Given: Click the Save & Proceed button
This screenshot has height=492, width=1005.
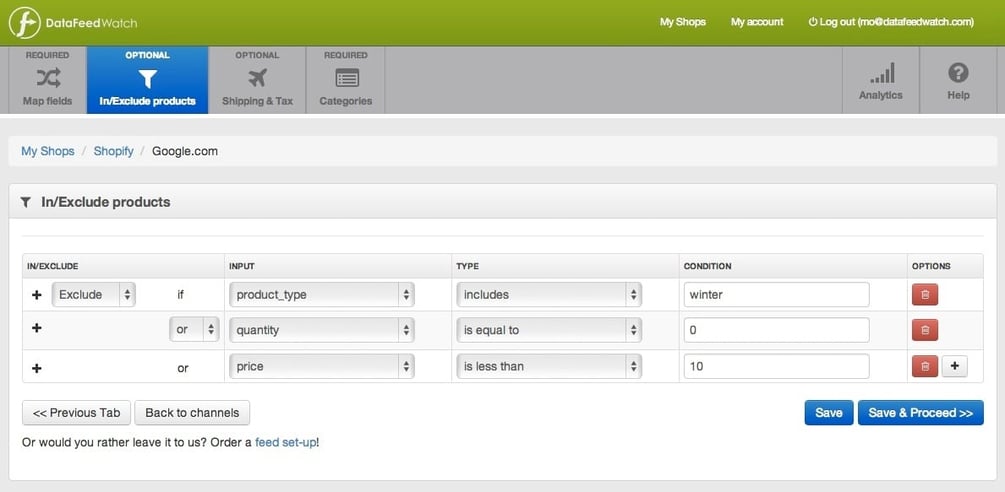Looking at the screenshot, I should point(920,413).
